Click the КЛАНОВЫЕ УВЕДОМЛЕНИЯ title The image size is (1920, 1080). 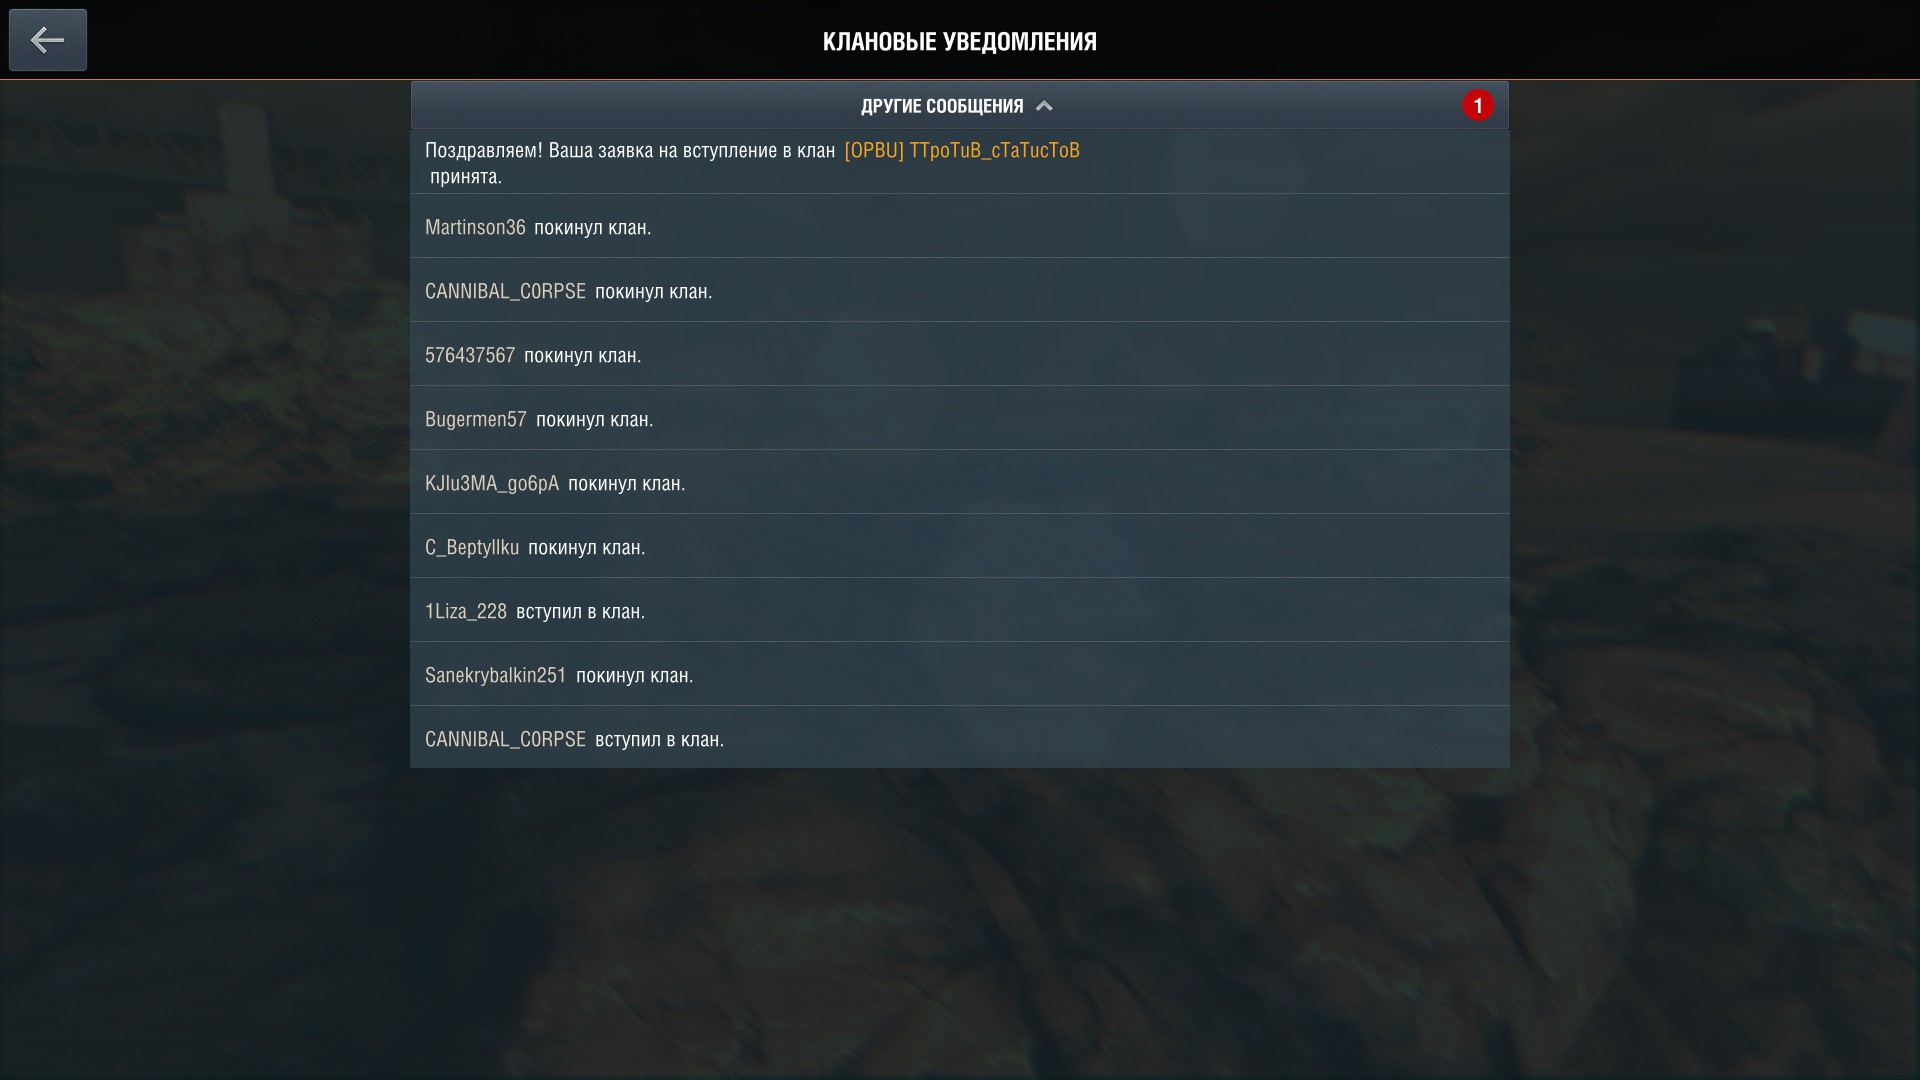[x=960, y=41]
